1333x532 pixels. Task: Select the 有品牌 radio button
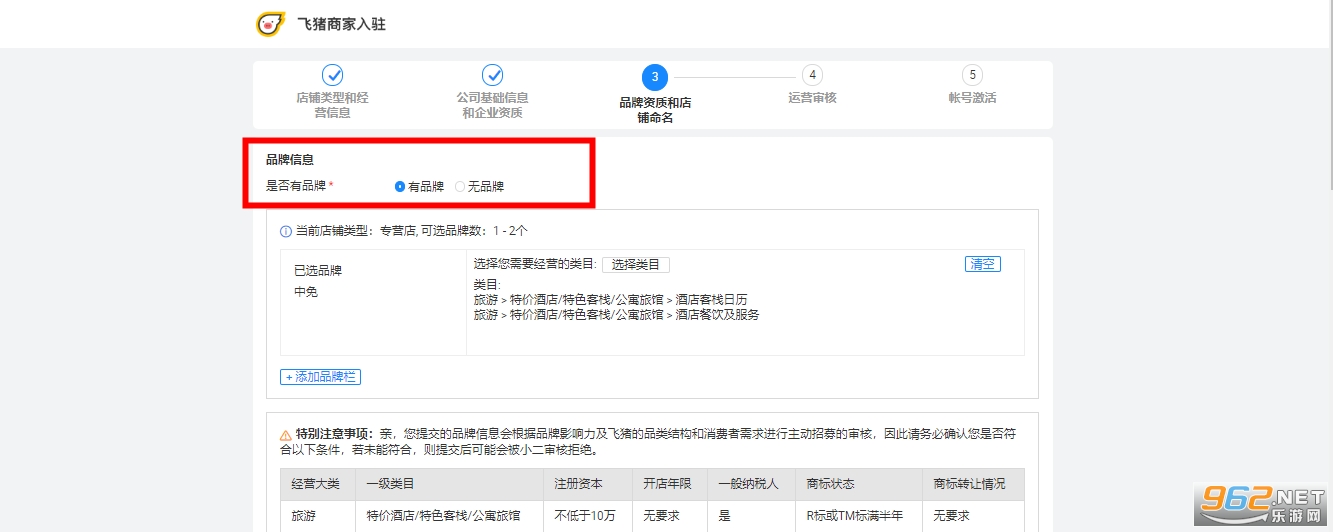point(400,186)
